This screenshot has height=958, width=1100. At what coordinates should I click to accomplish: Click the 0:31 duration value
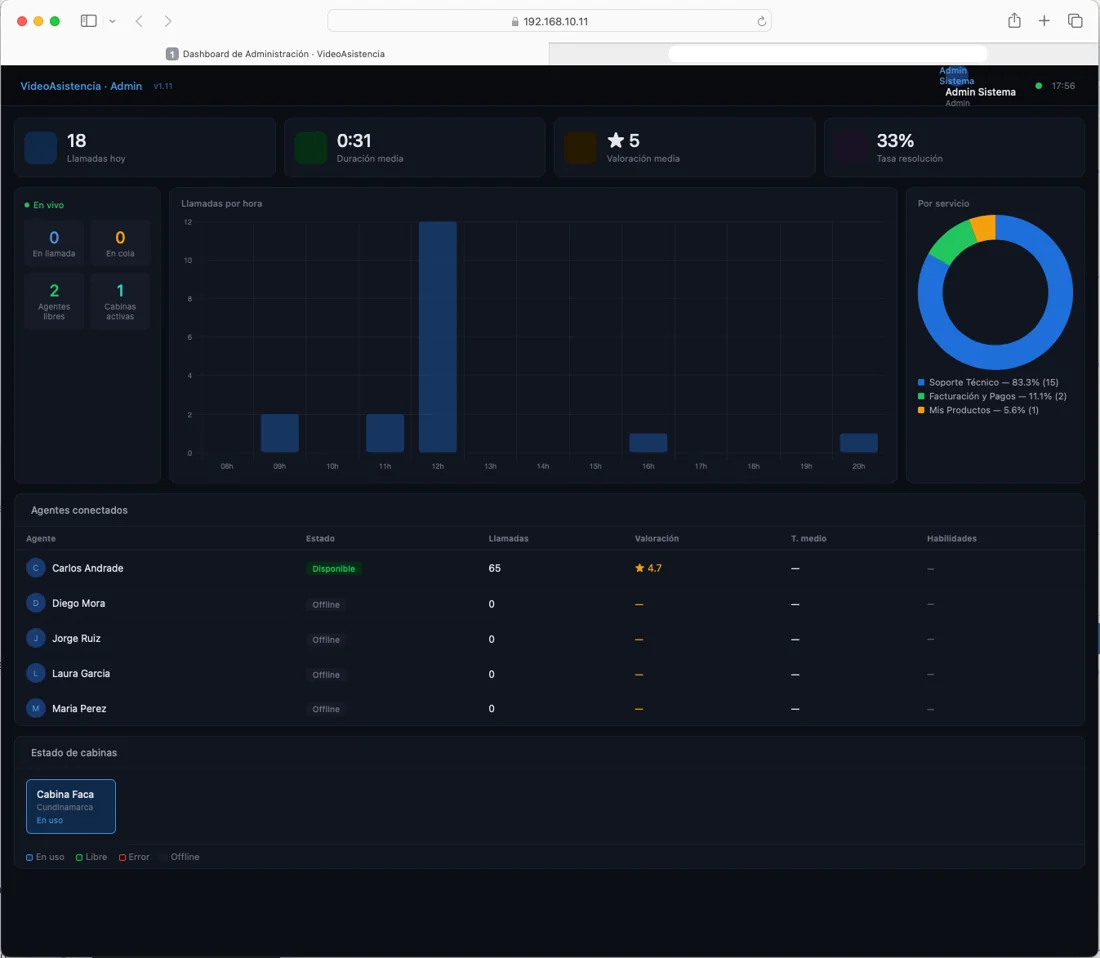coord(354,141)
